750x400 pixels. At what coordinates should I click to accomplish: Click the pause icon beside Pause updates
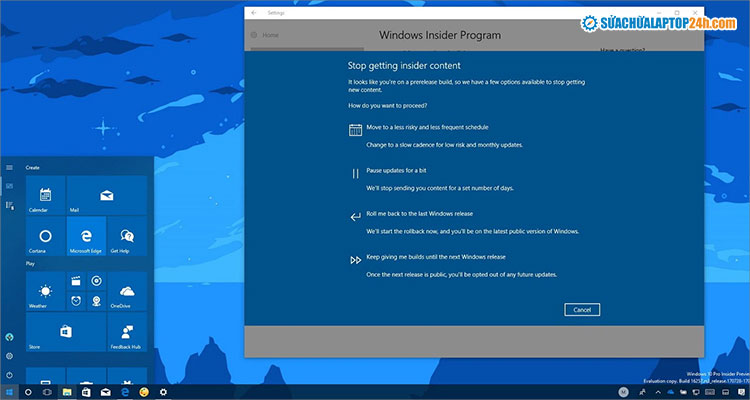(355, 174)
